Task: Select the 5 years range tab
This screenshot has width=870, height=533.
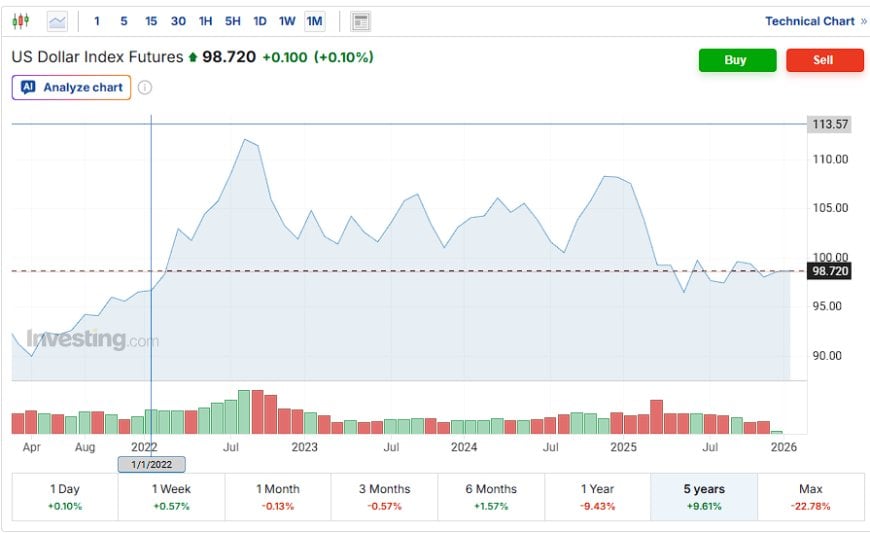Action: [704, 497]
